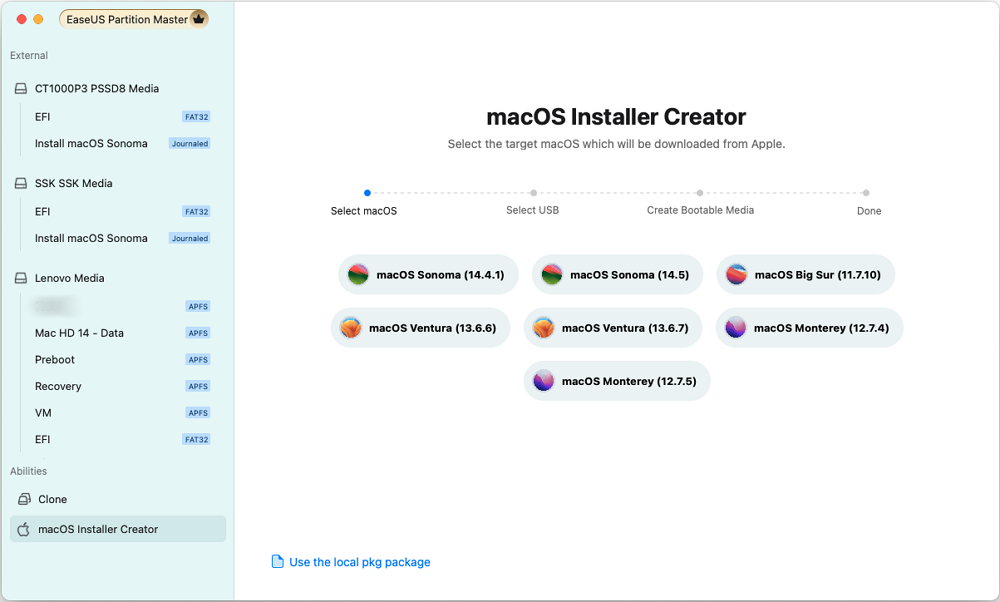1000x602 pixels.
Task: Open macOS Installer Creator via its Apple icon
Action: click(22, 529)
